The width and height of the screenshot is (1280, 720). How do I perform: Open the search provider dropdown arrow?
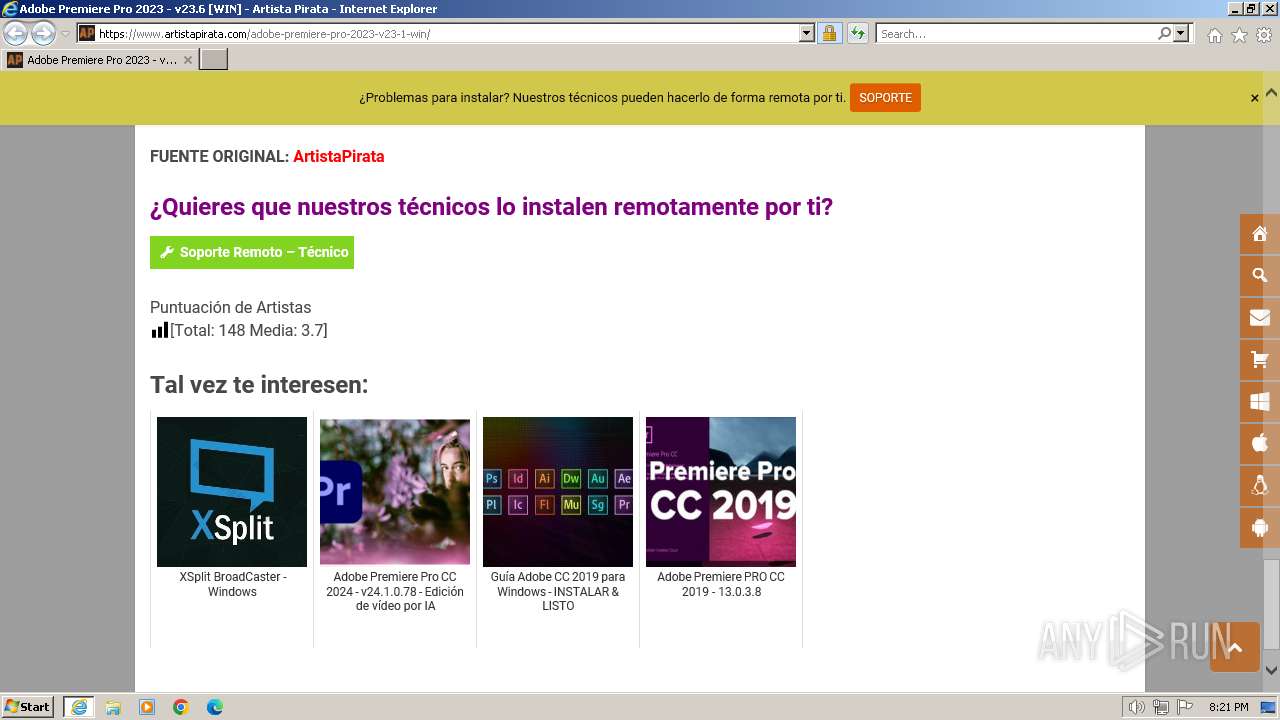(1181, 33)
